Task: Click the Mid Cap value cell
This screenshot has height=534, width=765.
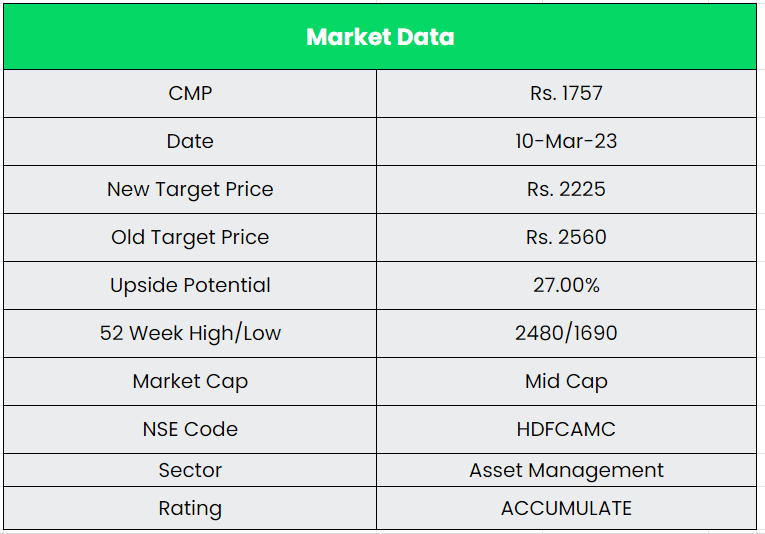Action: 566,381
